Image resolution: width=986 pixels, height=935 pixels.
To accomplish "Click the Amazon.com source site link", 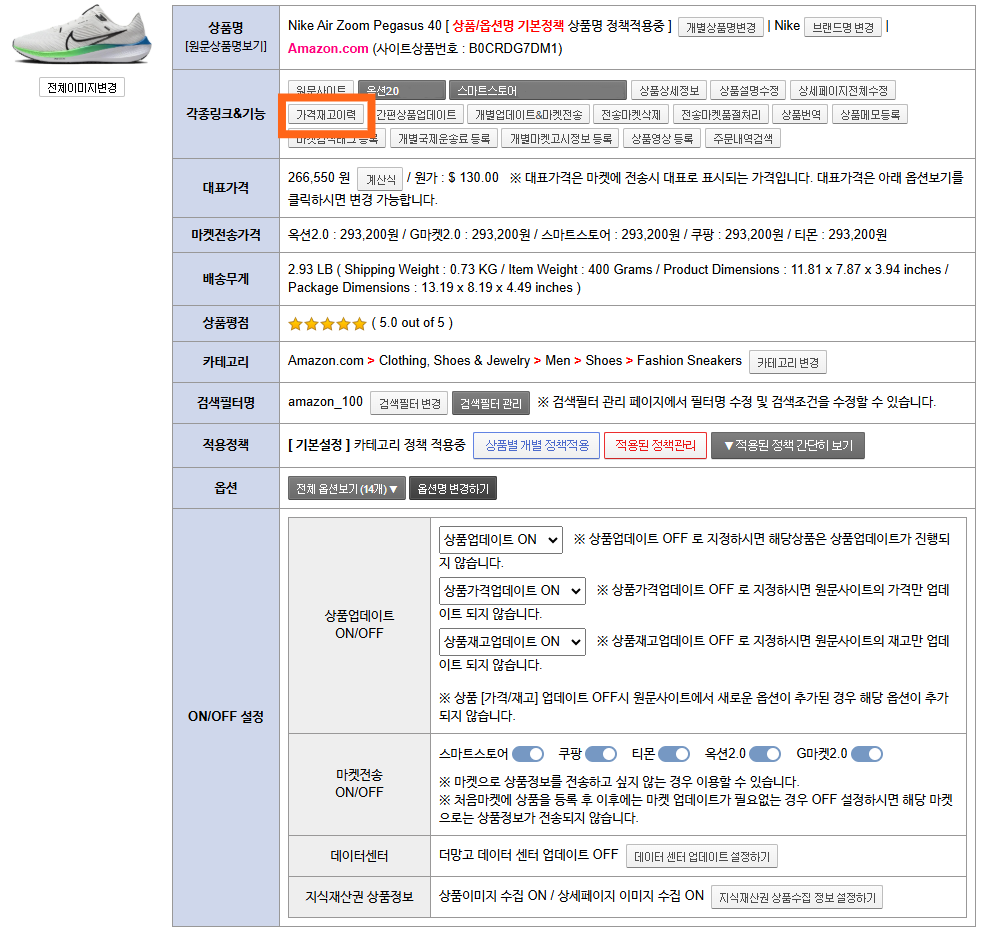I will click(328, 48).
